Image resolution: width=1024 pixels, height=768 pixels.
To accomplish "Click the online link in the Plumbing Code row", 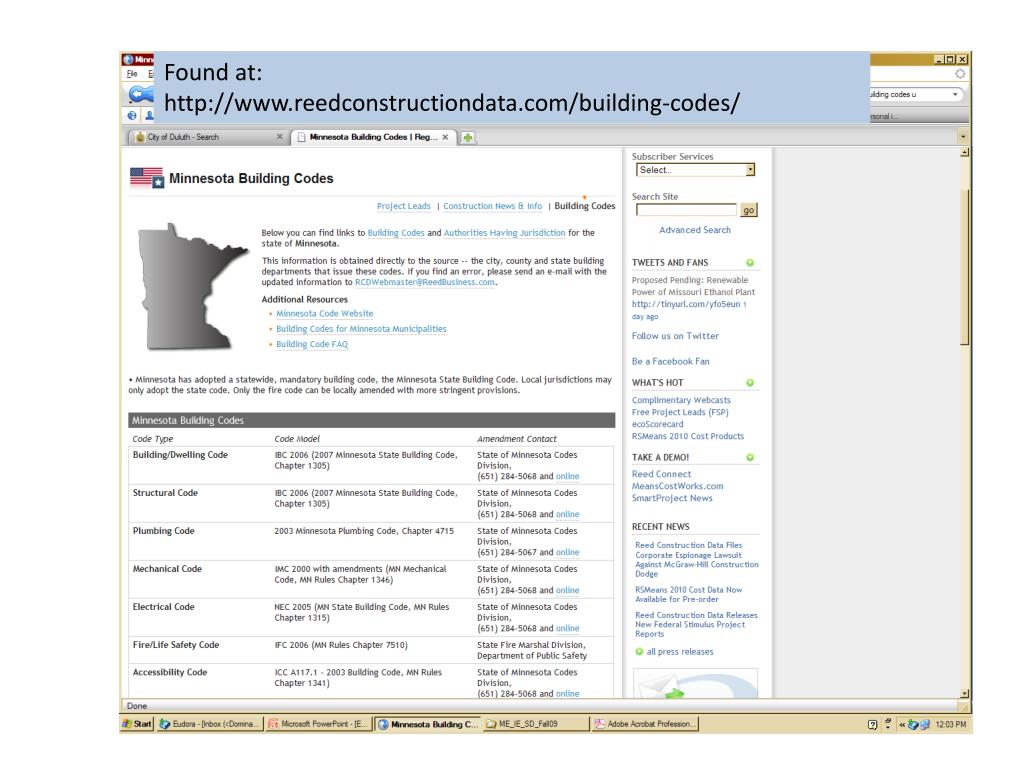I will pyautogui.click(x=568, y=552).
